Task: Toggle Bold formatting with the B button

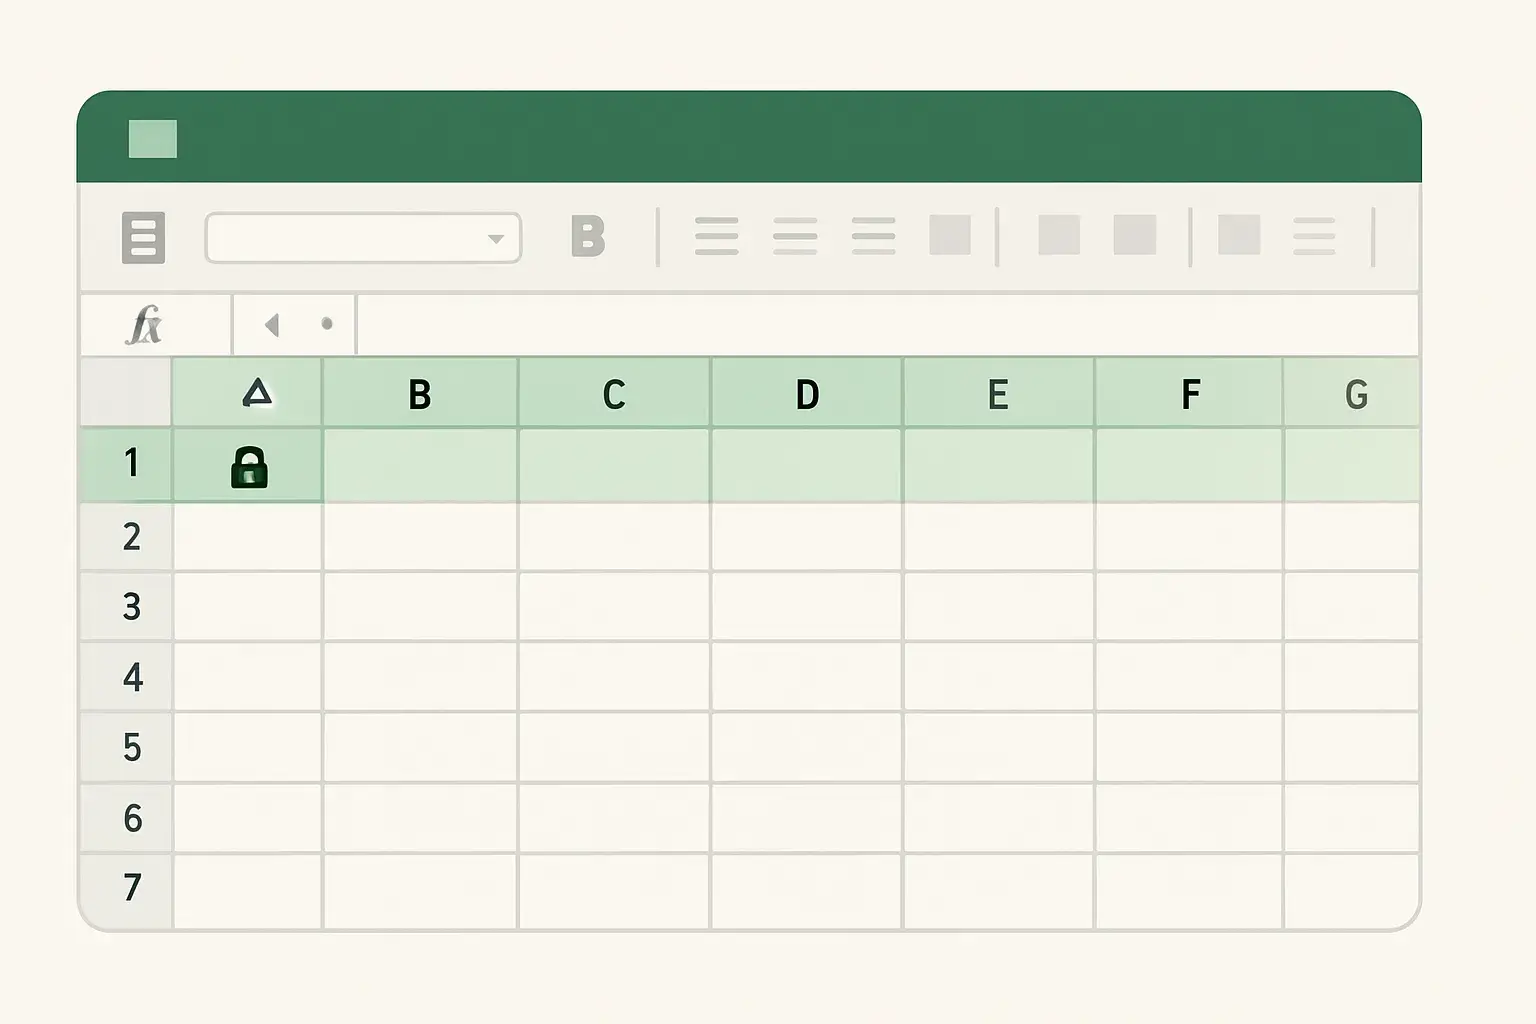Action: pos(588,236)
